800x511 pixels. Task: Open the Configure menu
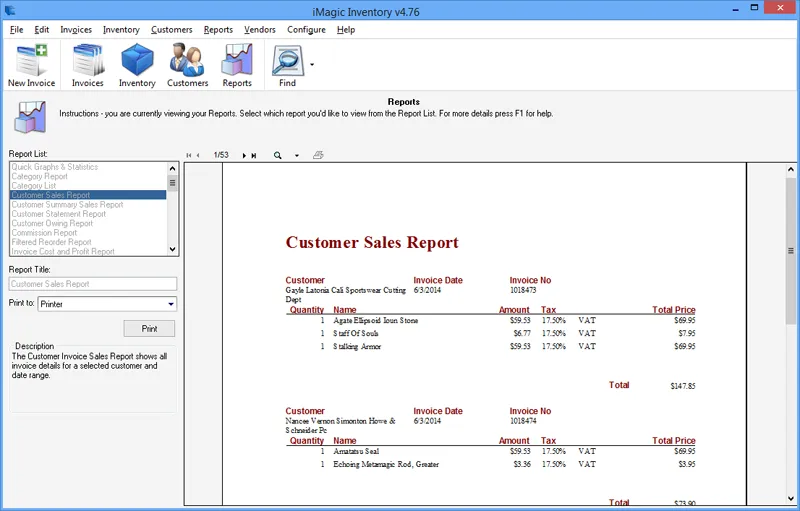click(306, 30)
